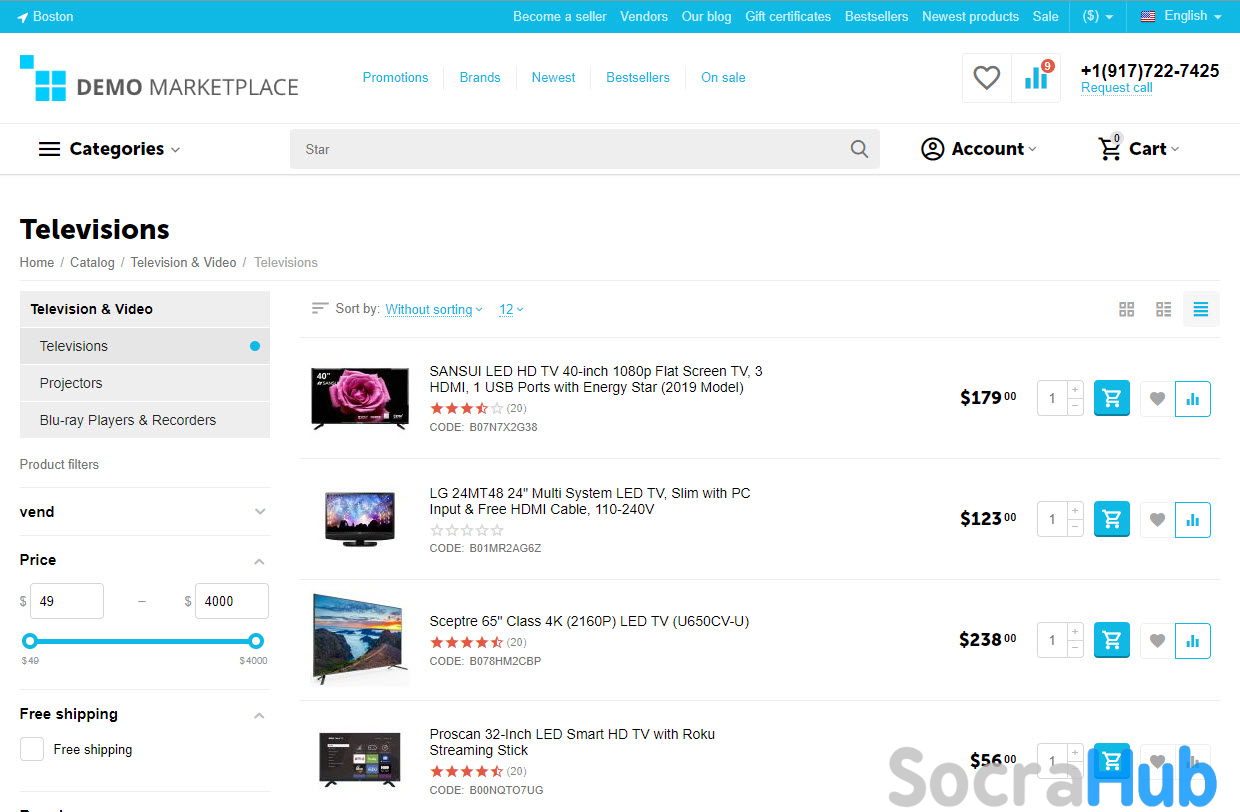1240x812 pixels.
Task: Add Sceptre 65" TV to cart
Action: (1112, 640)
